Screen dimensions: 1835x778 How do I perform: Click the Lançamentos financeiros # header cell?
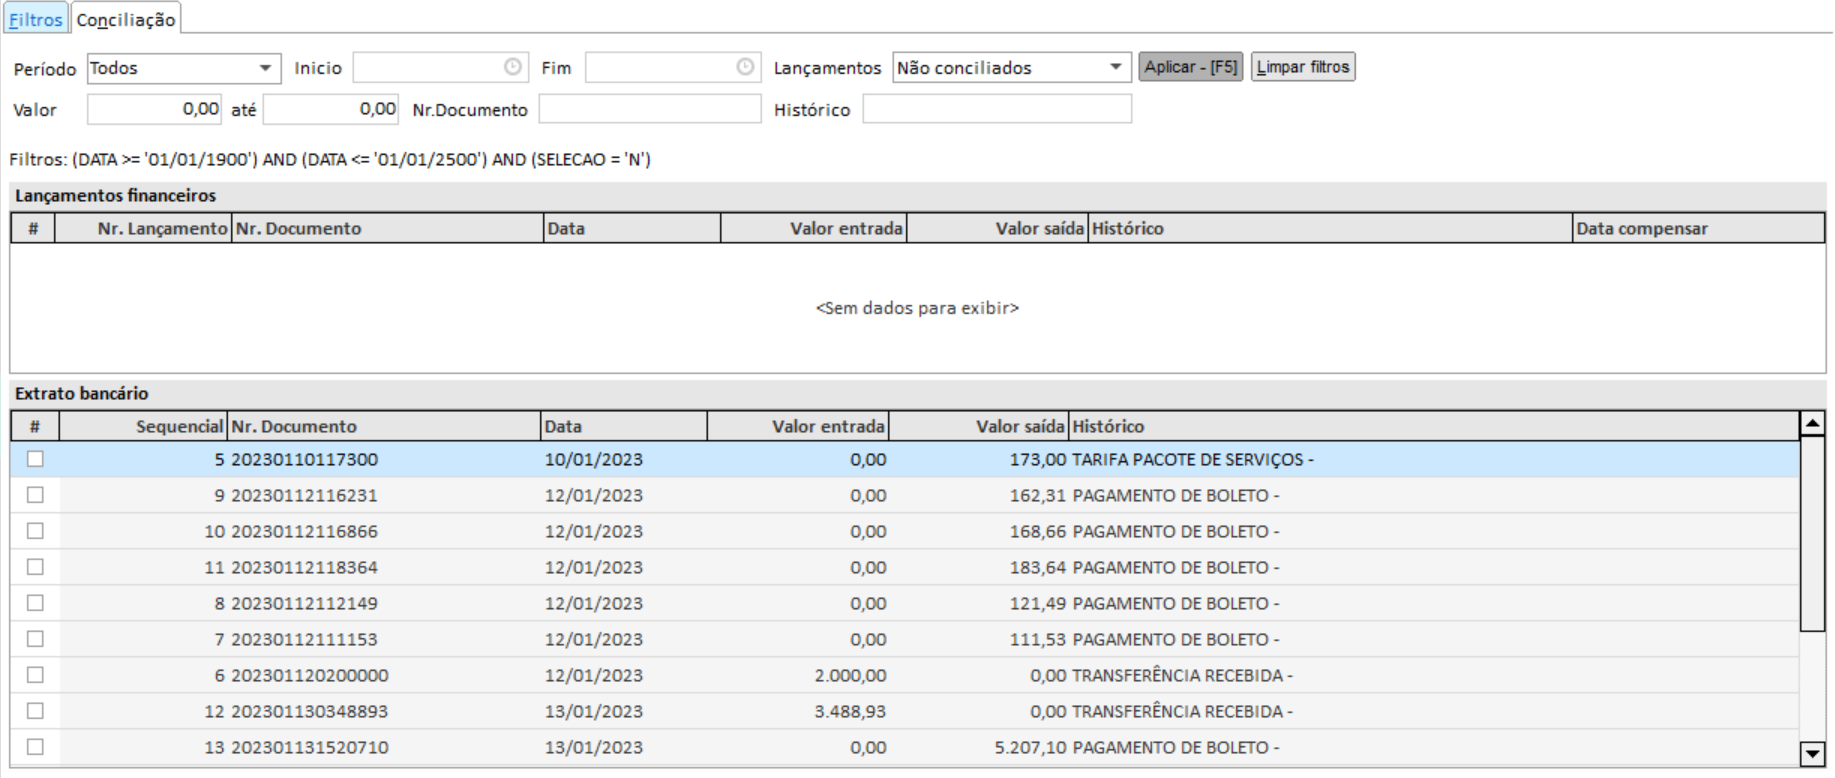click(x=33, y=228)
